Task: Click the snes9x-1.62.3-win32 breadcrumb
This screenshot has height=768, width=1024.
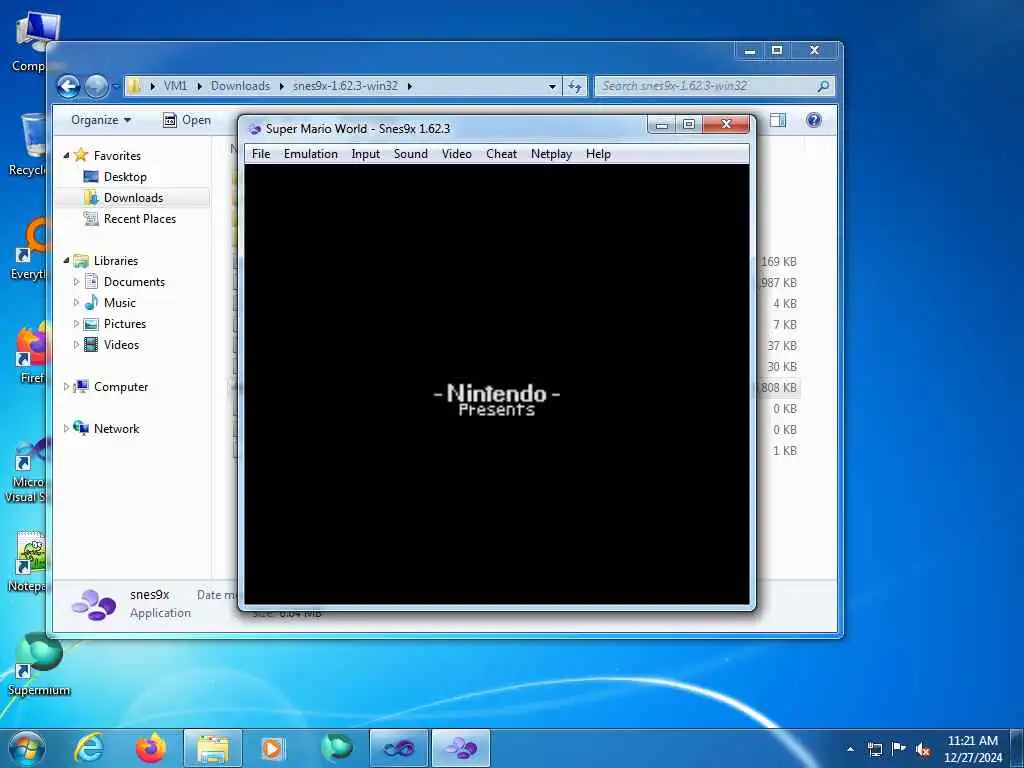Action: [345, 86]
